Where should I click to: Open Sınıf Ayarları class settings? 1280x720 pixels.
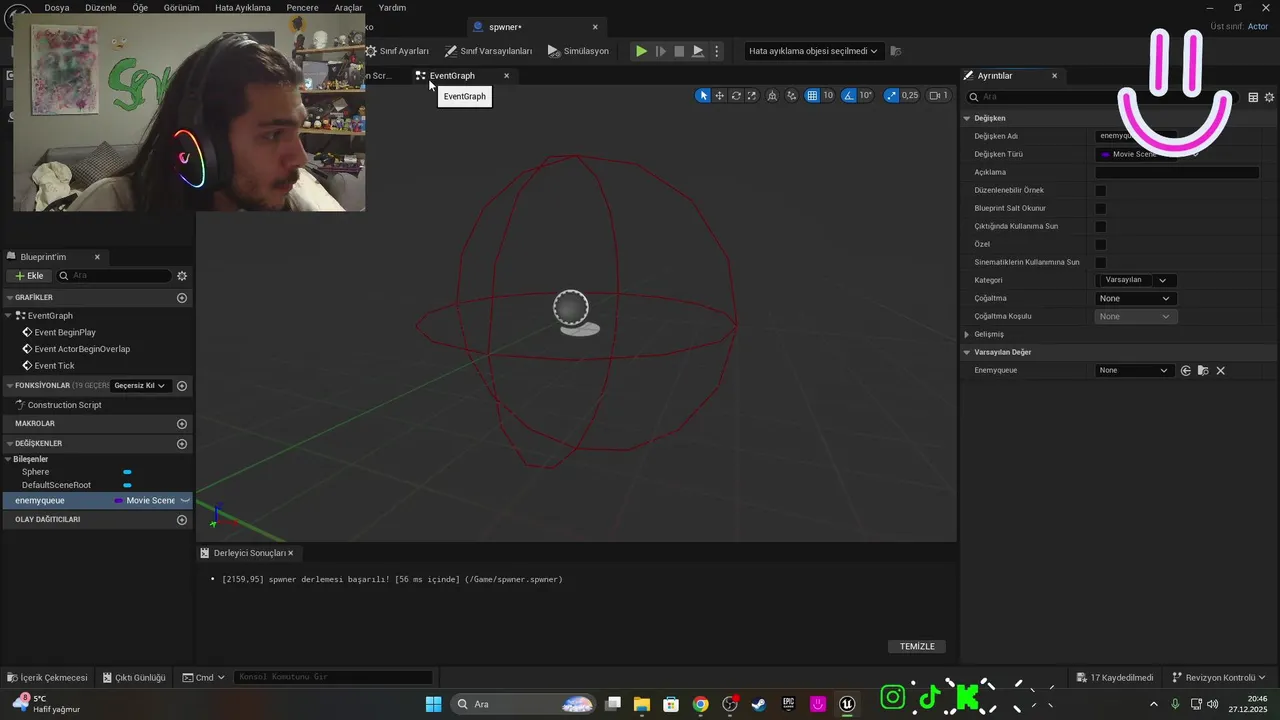[397, 51]
